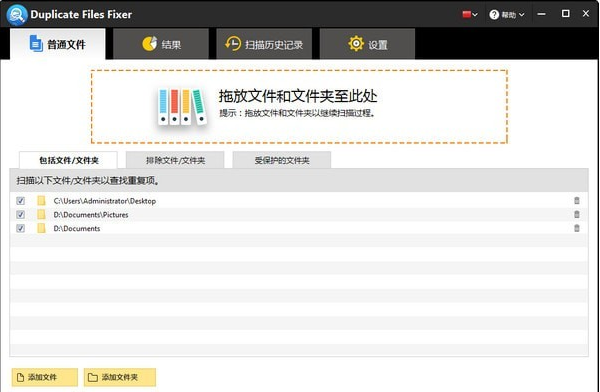Click the Duplicate Files Fixer logo icon

tap(16, 15)
